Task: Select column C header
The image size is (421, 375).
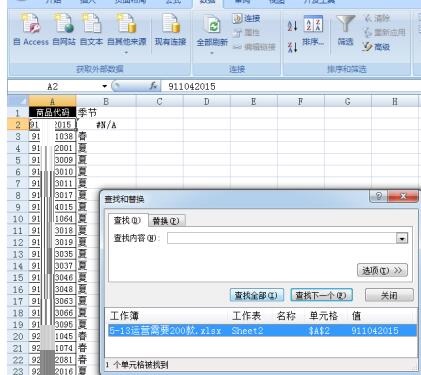Action: pos(160,101)
